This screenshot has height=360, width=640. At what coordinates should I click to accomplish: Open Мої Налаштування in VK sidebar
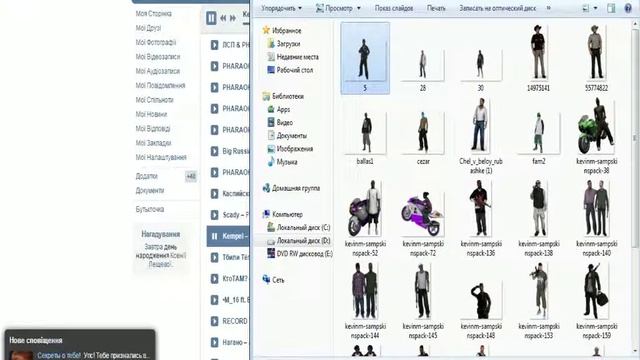pyautogui.click(x=161, y=157)
